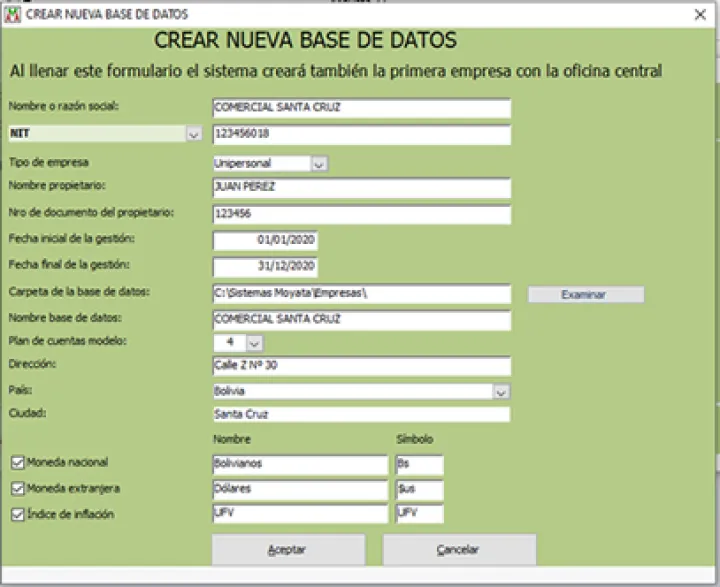This screenshot has width=720, height=587.
Task: Click the Bs currency symbol field
Action: pyautogui.click(x=419, y=464)
